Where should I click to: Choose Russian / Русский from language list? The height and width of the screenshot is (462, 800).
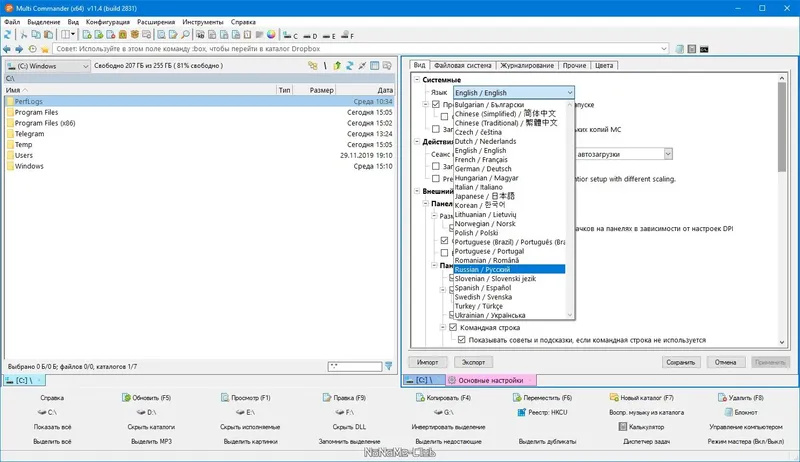tap(510, 269)
